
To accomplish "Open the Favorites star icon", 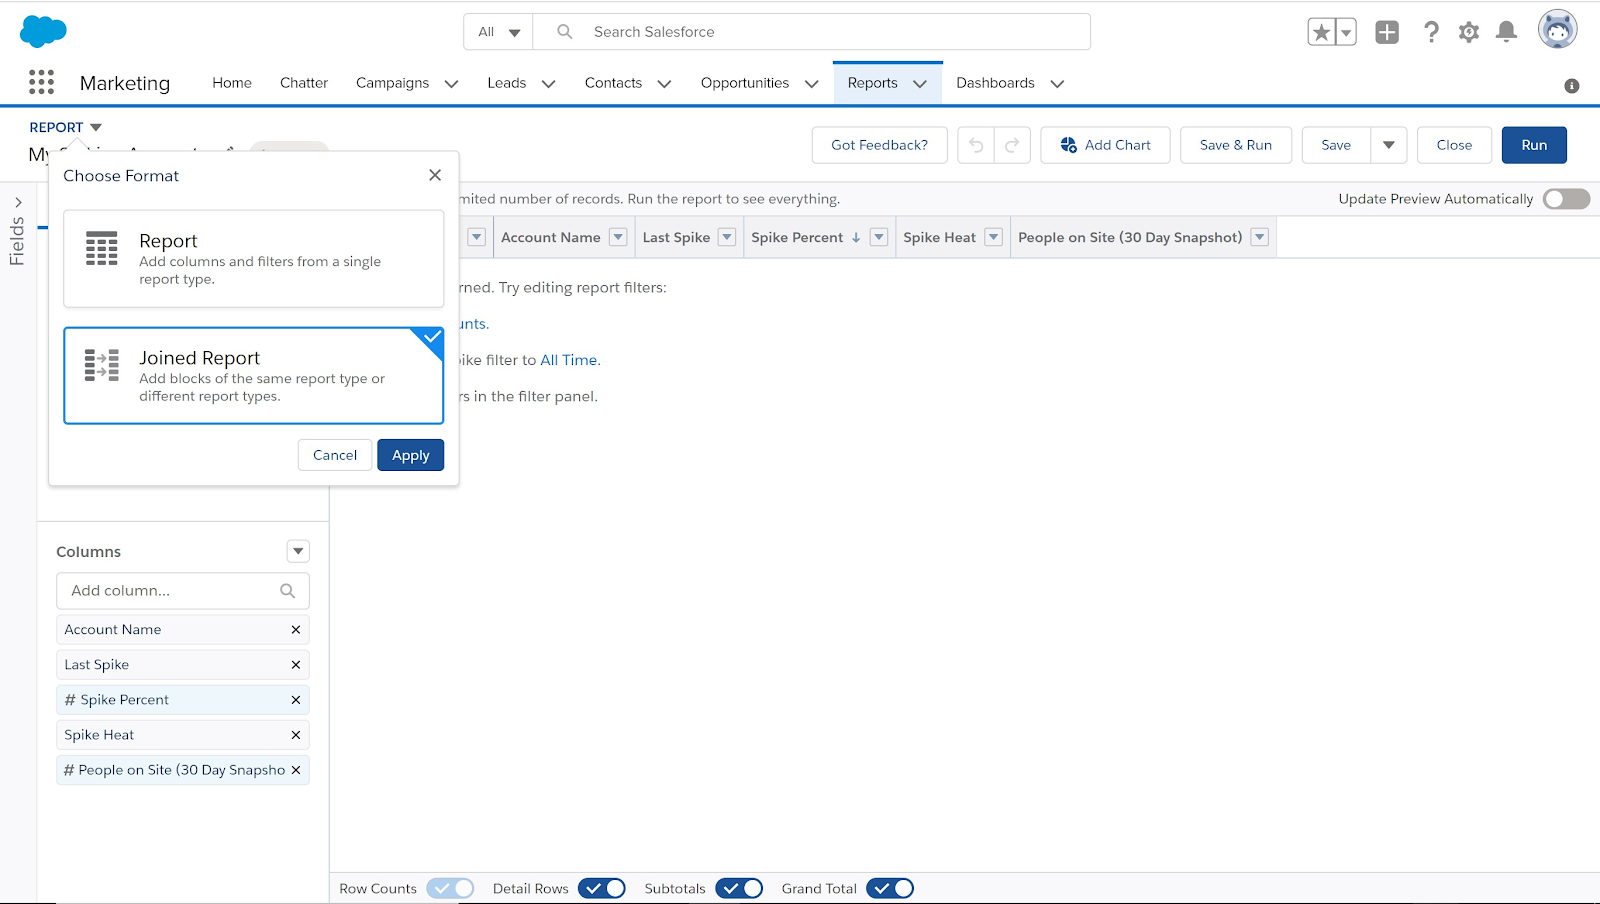I will 1321,32.
